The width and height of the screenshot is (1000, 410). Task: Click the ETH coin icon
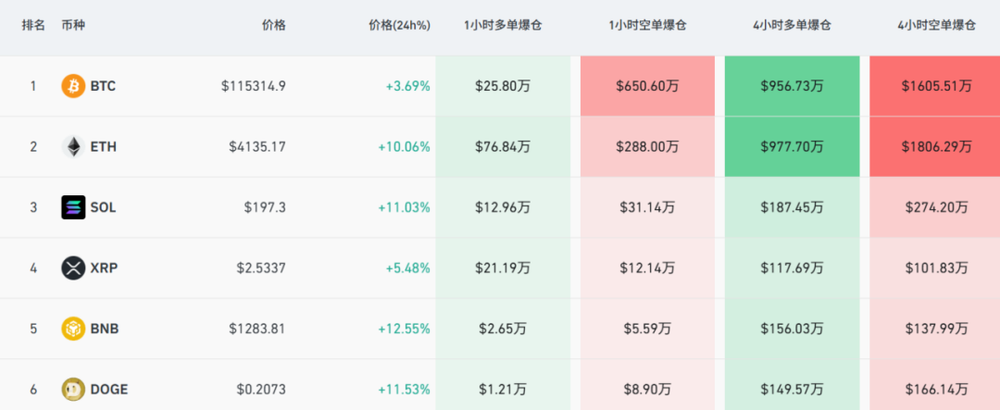point(73,147)
